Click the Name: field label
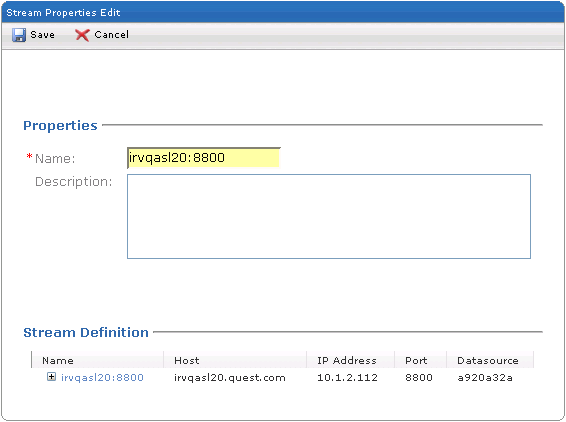This screenshot has height=422, width=566. coord(55,158)
